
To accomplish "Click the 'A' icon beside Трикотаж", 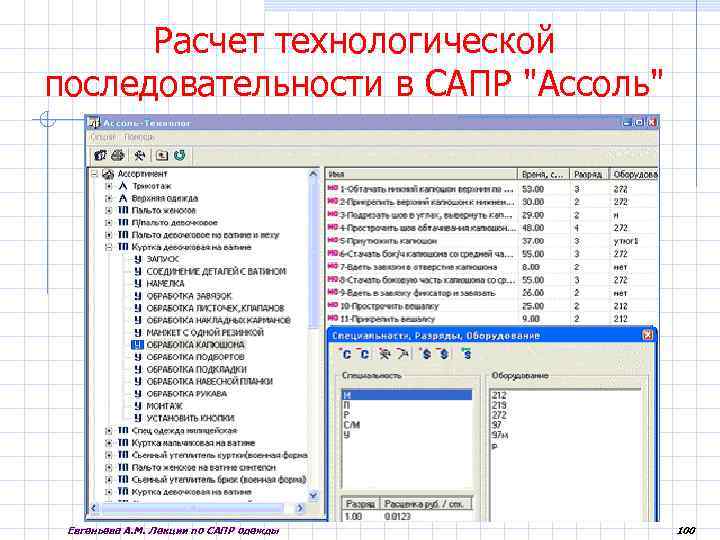I will 123,186.
